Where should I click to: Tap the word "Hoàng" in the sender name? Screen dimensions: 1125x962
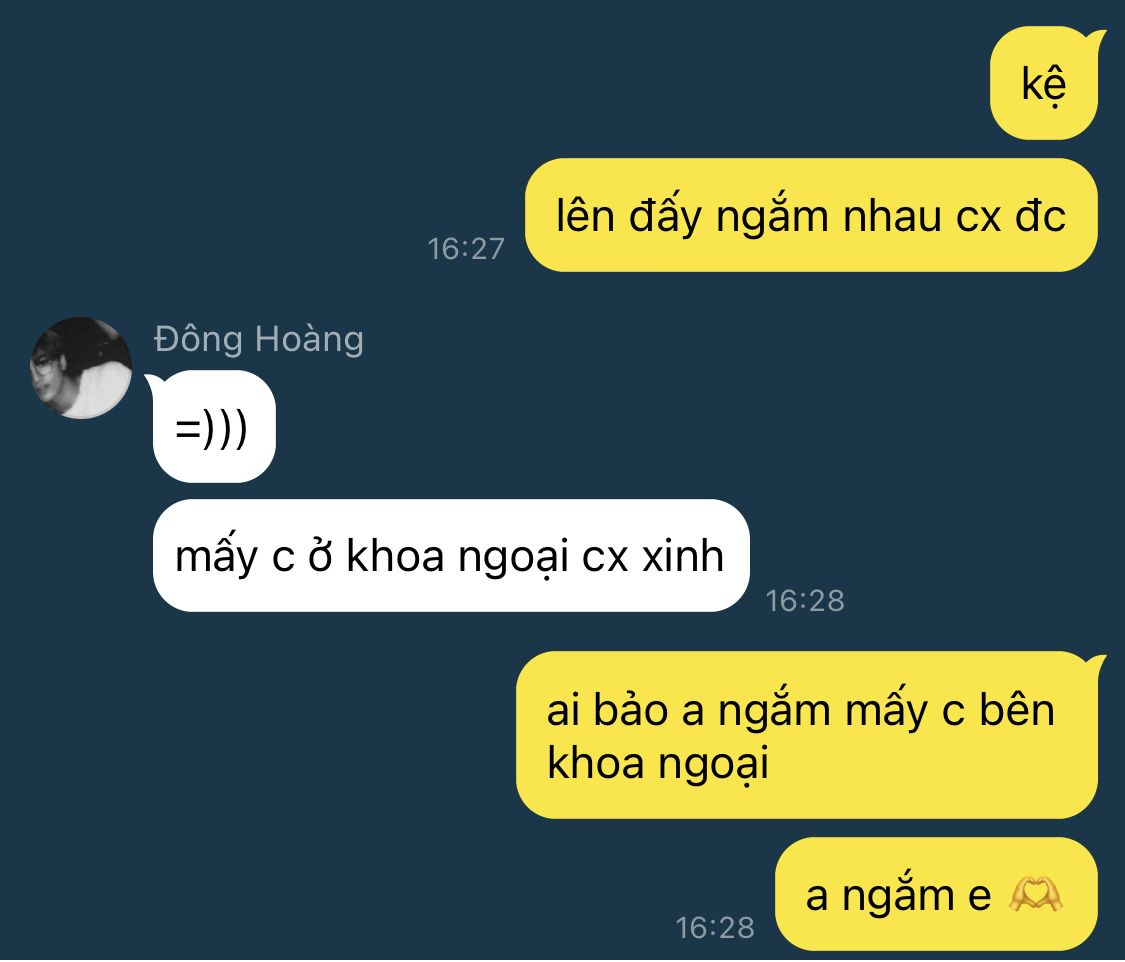[x=309, y=339]
